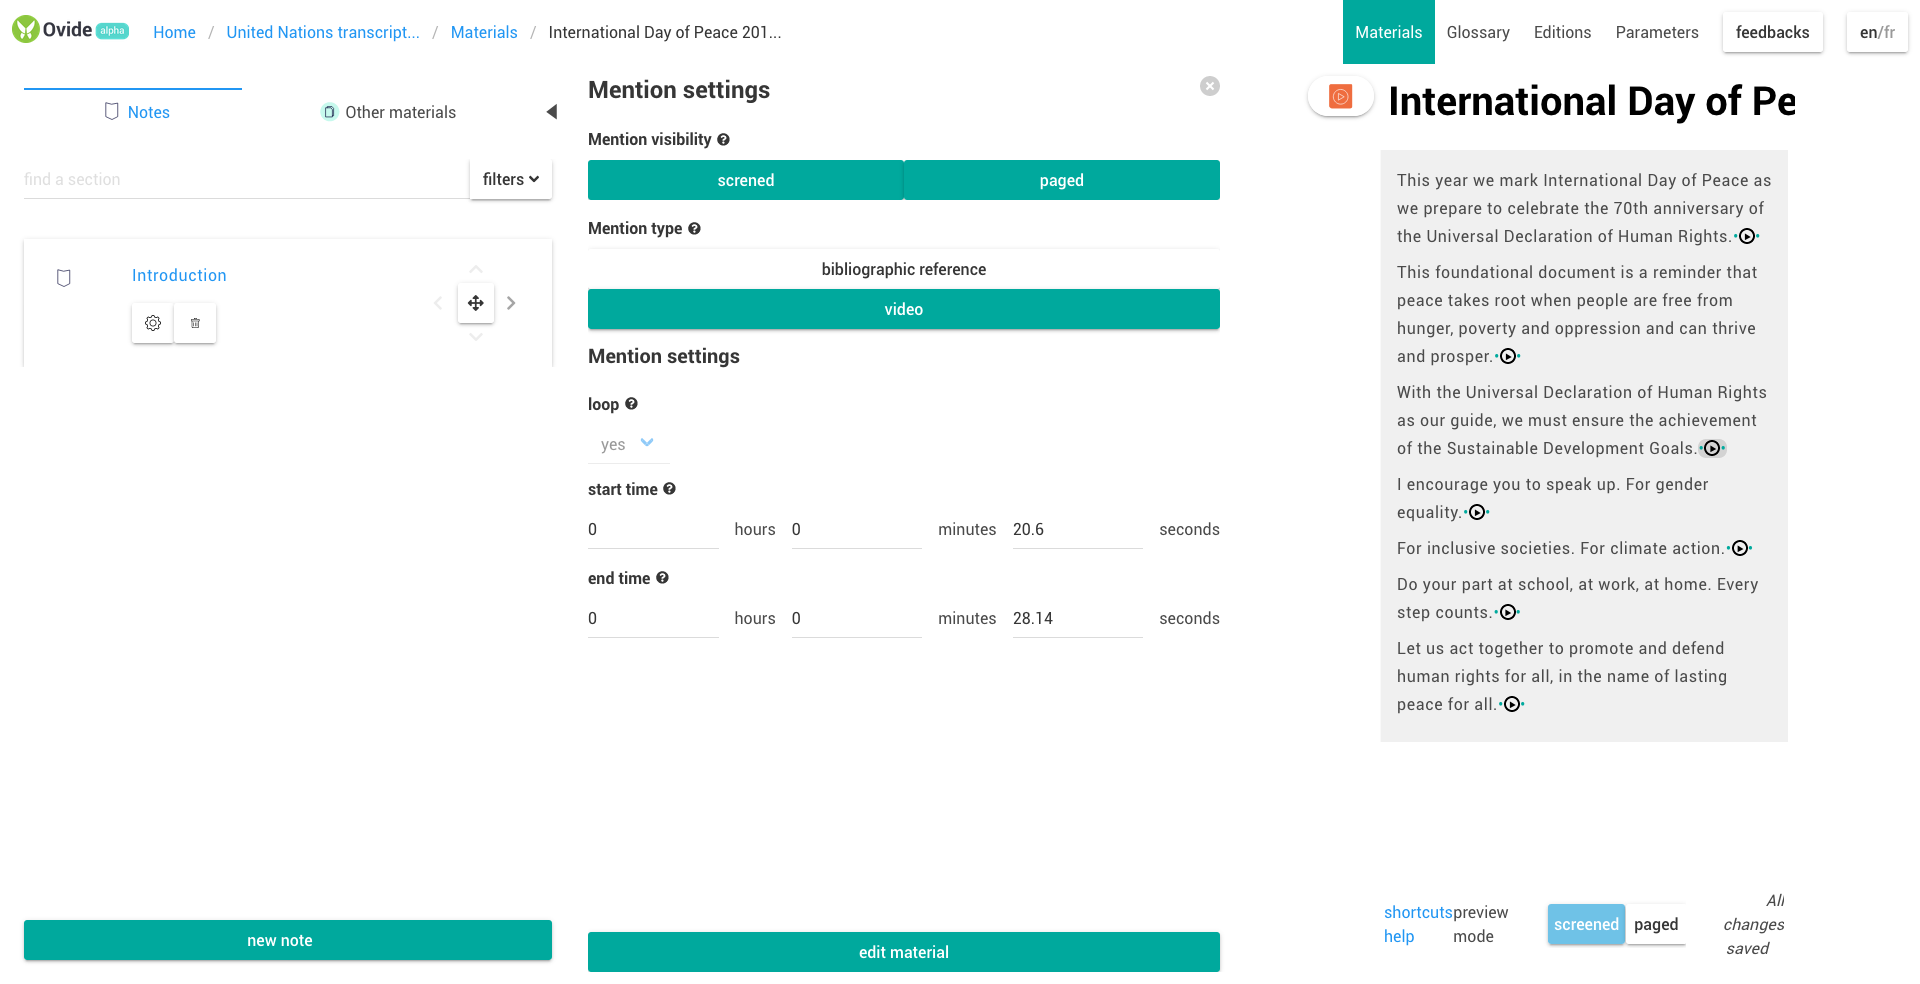
Task: Expand the loop yes dropdown
Action: (628, 444)
